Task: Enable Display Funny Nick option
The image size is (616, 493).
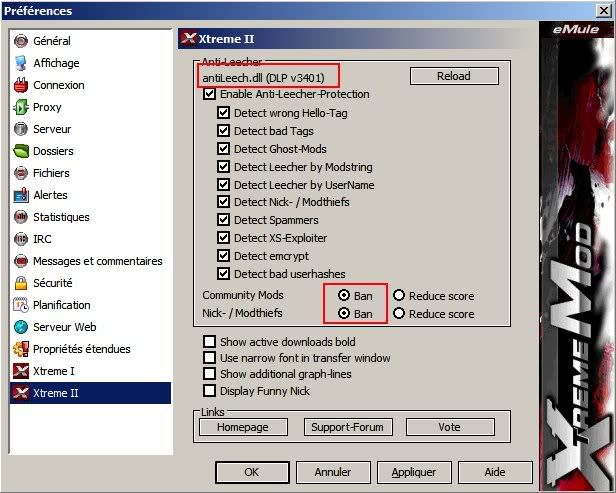Action: tap(209, 391)
